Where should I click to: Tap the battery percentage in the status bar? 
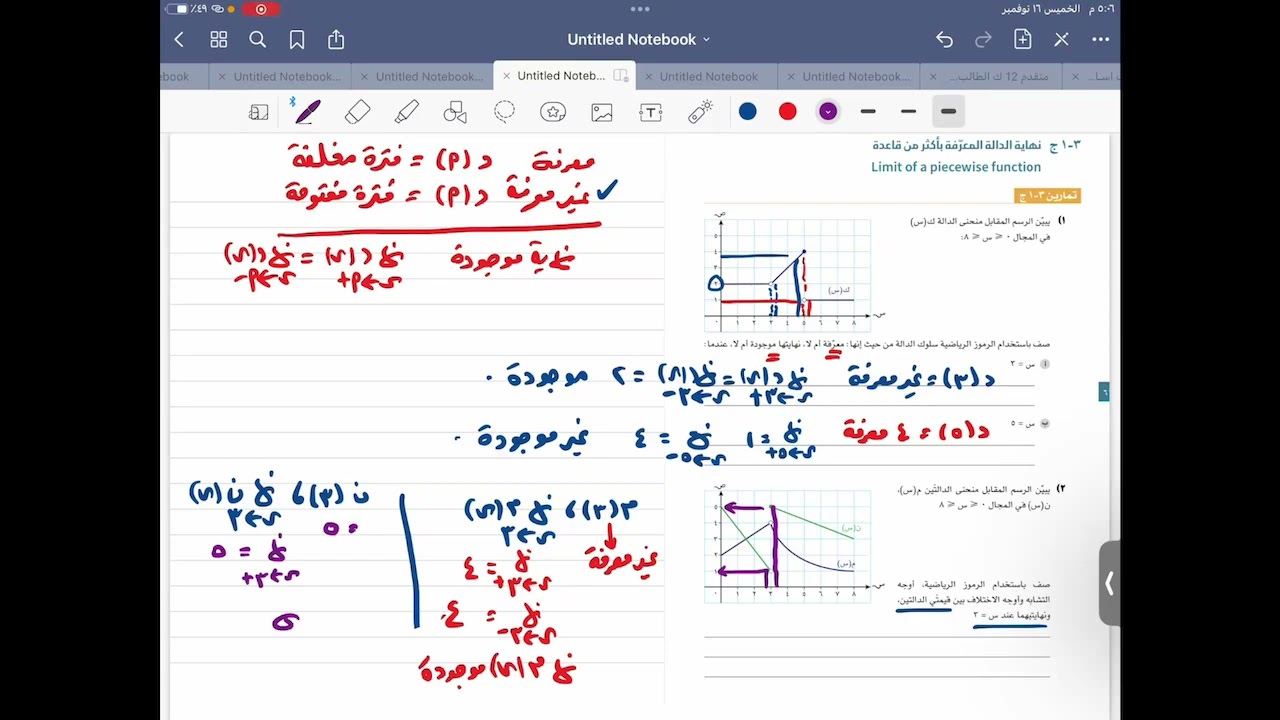(x=199, y=9)
